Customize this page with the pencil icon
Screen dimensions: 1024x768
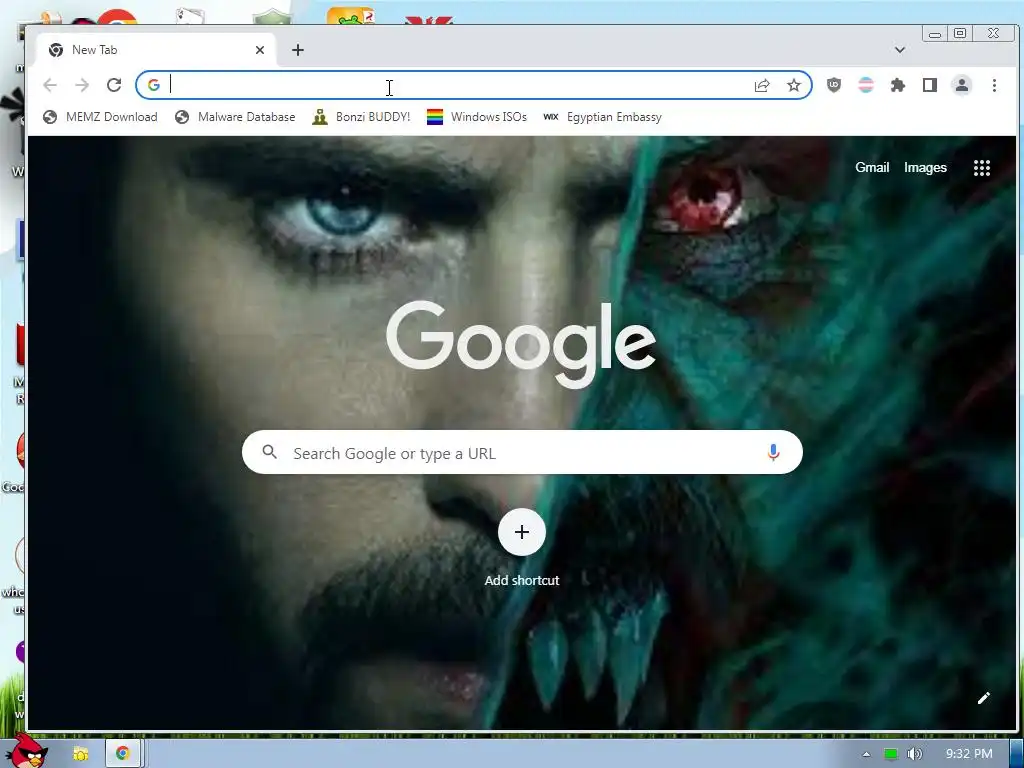[984, 698]
